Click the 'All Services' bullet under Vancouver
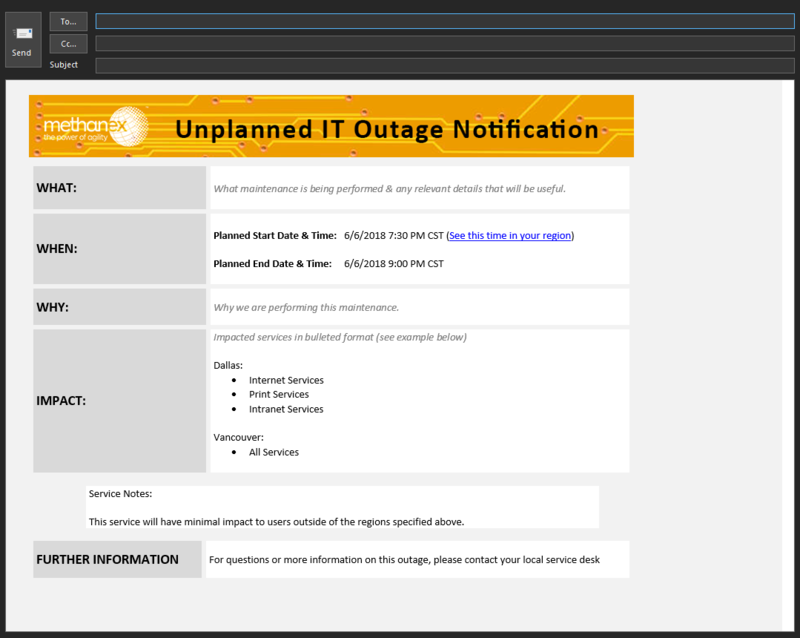This screenshot has width=800, height=638. (273, 451)
